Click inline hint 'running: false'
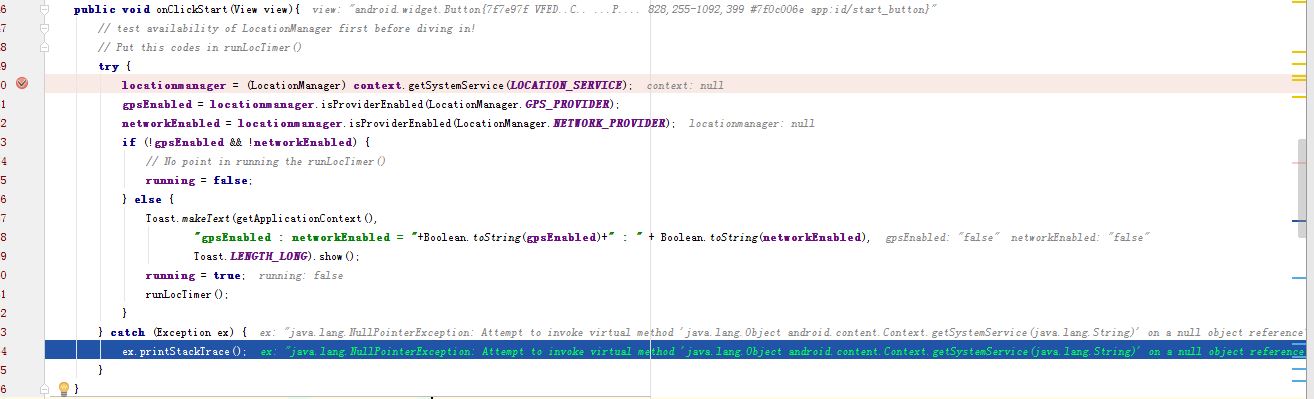Screen dimensions: 1314x399 click(x=301, y=275)
